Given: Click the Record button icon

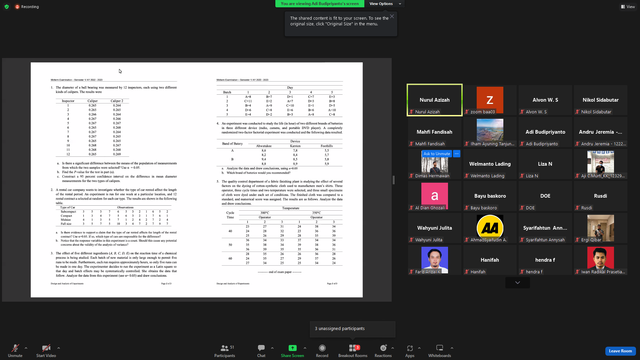Looking at the screenshot, I should 322,348.
